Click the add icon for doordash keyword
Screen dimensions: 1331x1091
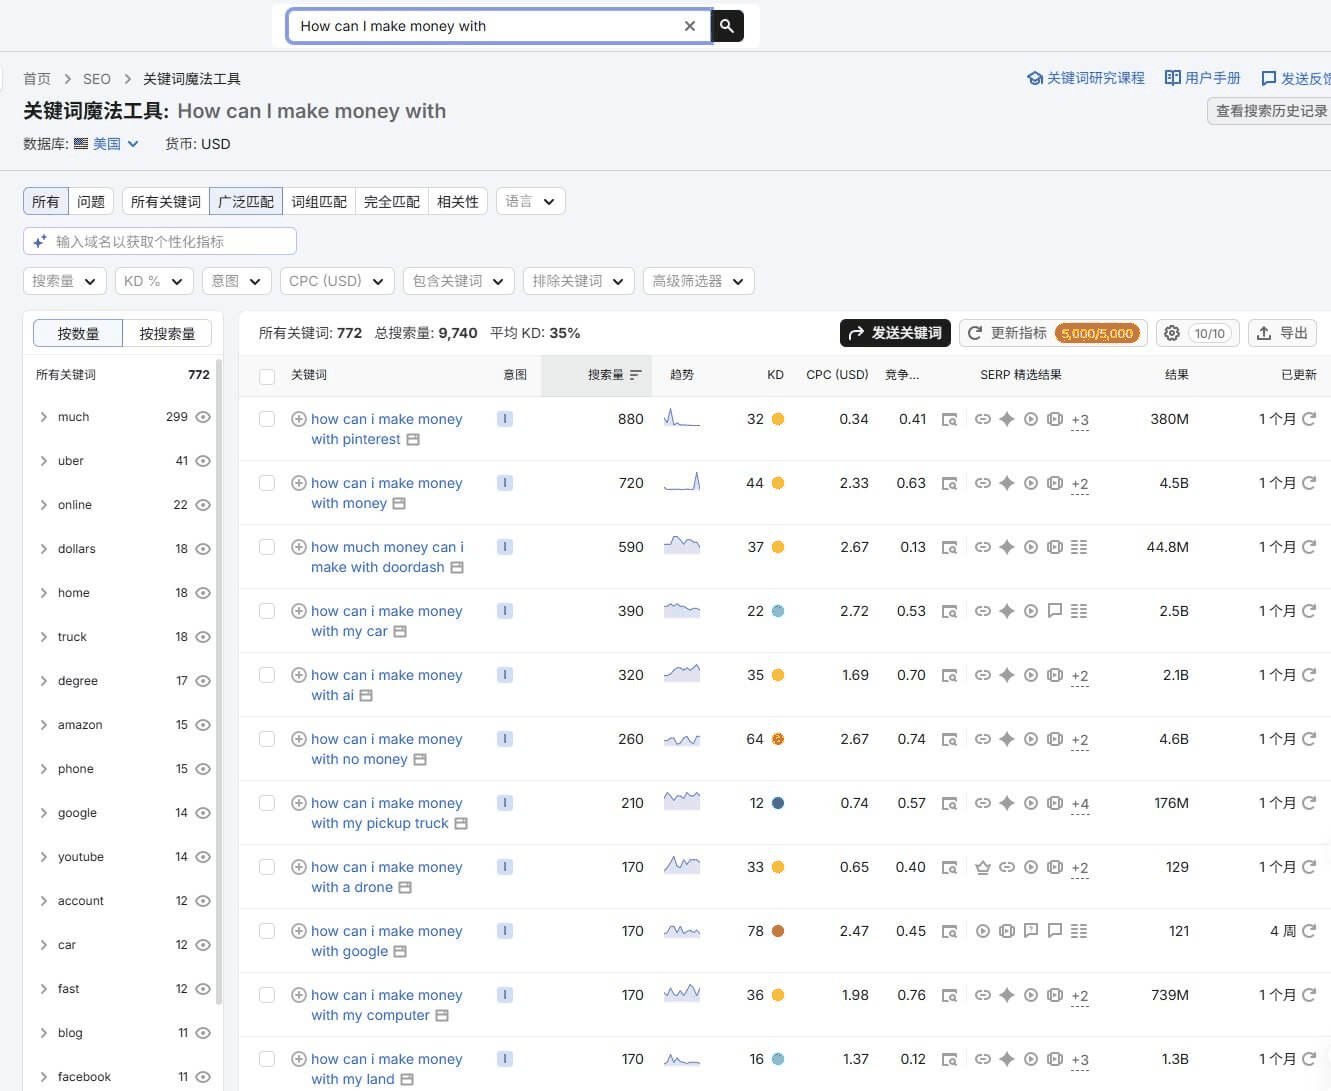[x=298, y=547]
